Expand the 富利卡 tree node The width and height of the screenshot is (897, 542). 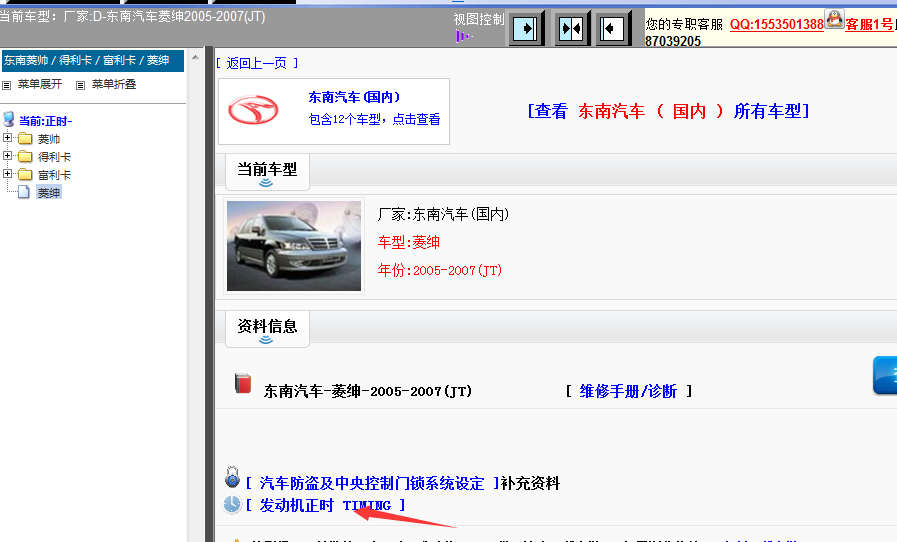click(x=7, y=173)
